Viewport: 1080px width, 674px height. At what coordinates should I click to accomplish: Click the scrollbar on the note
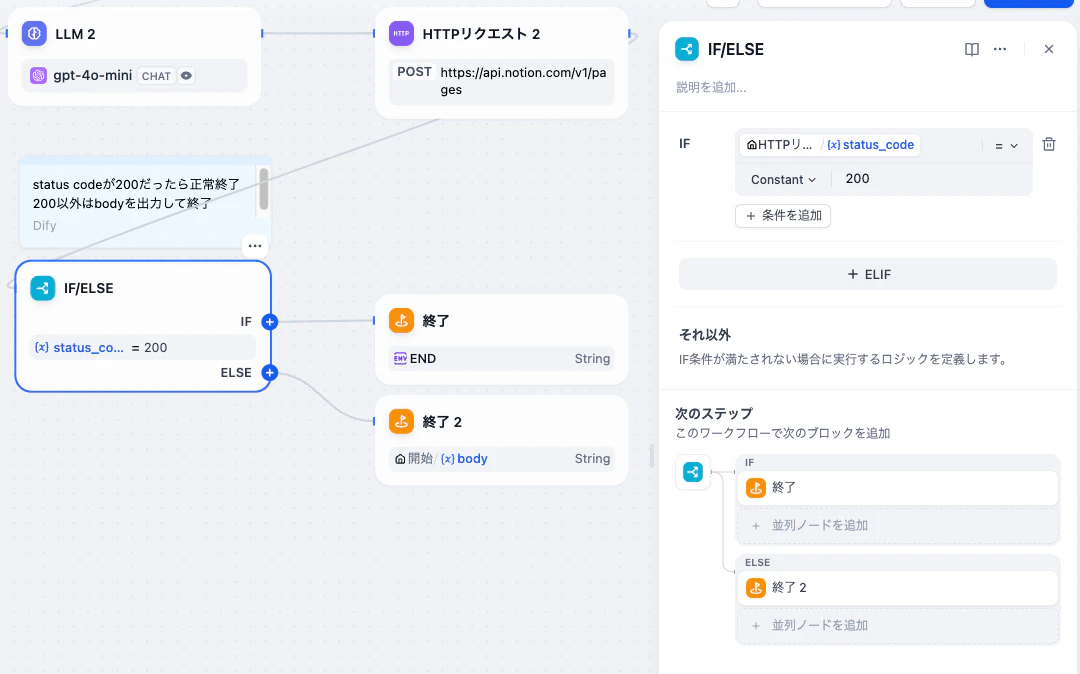264,189
